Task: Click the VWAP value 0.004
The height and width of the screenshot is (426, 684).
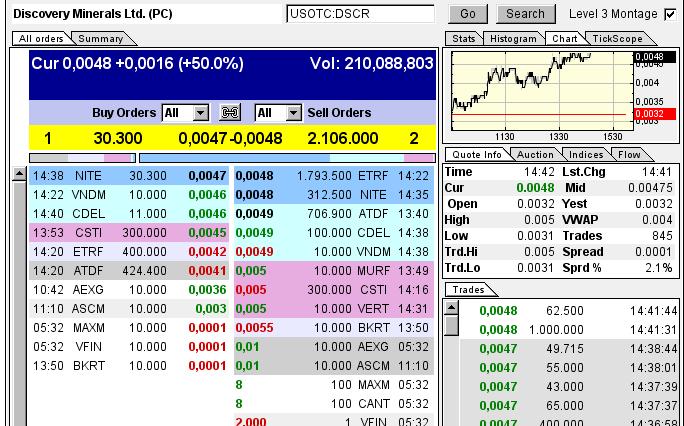Action: (x=657, y=220)
